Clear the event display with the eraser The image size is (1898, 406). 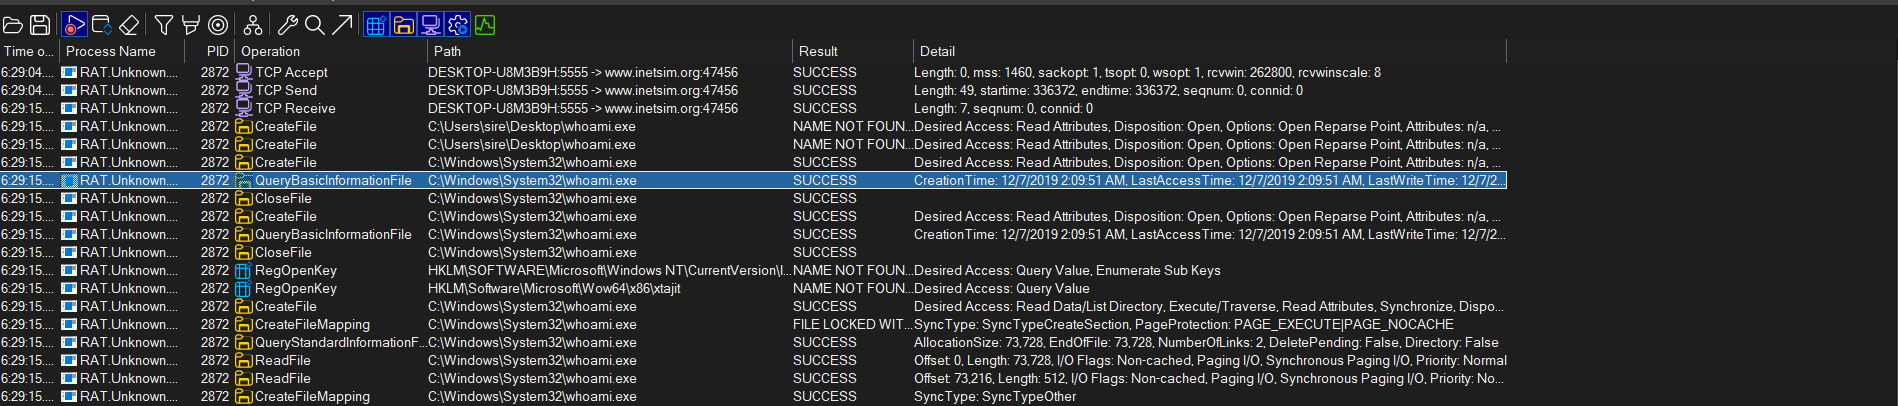click(x=129, y=25)
